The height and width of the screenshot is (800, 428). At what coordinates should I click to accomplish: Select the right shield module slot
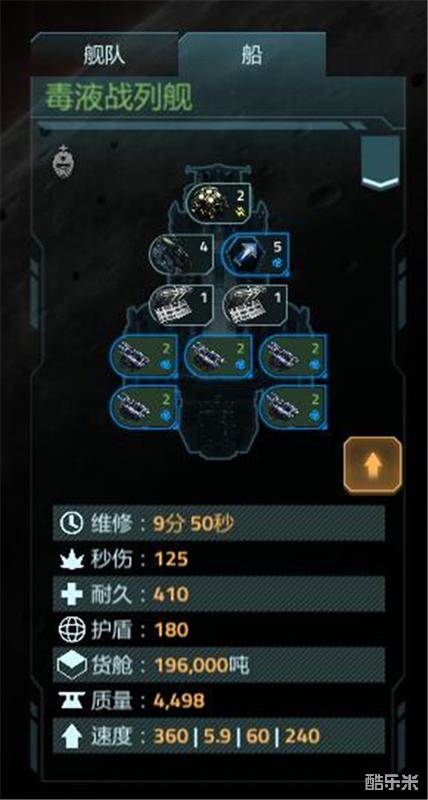pos(256,305)
